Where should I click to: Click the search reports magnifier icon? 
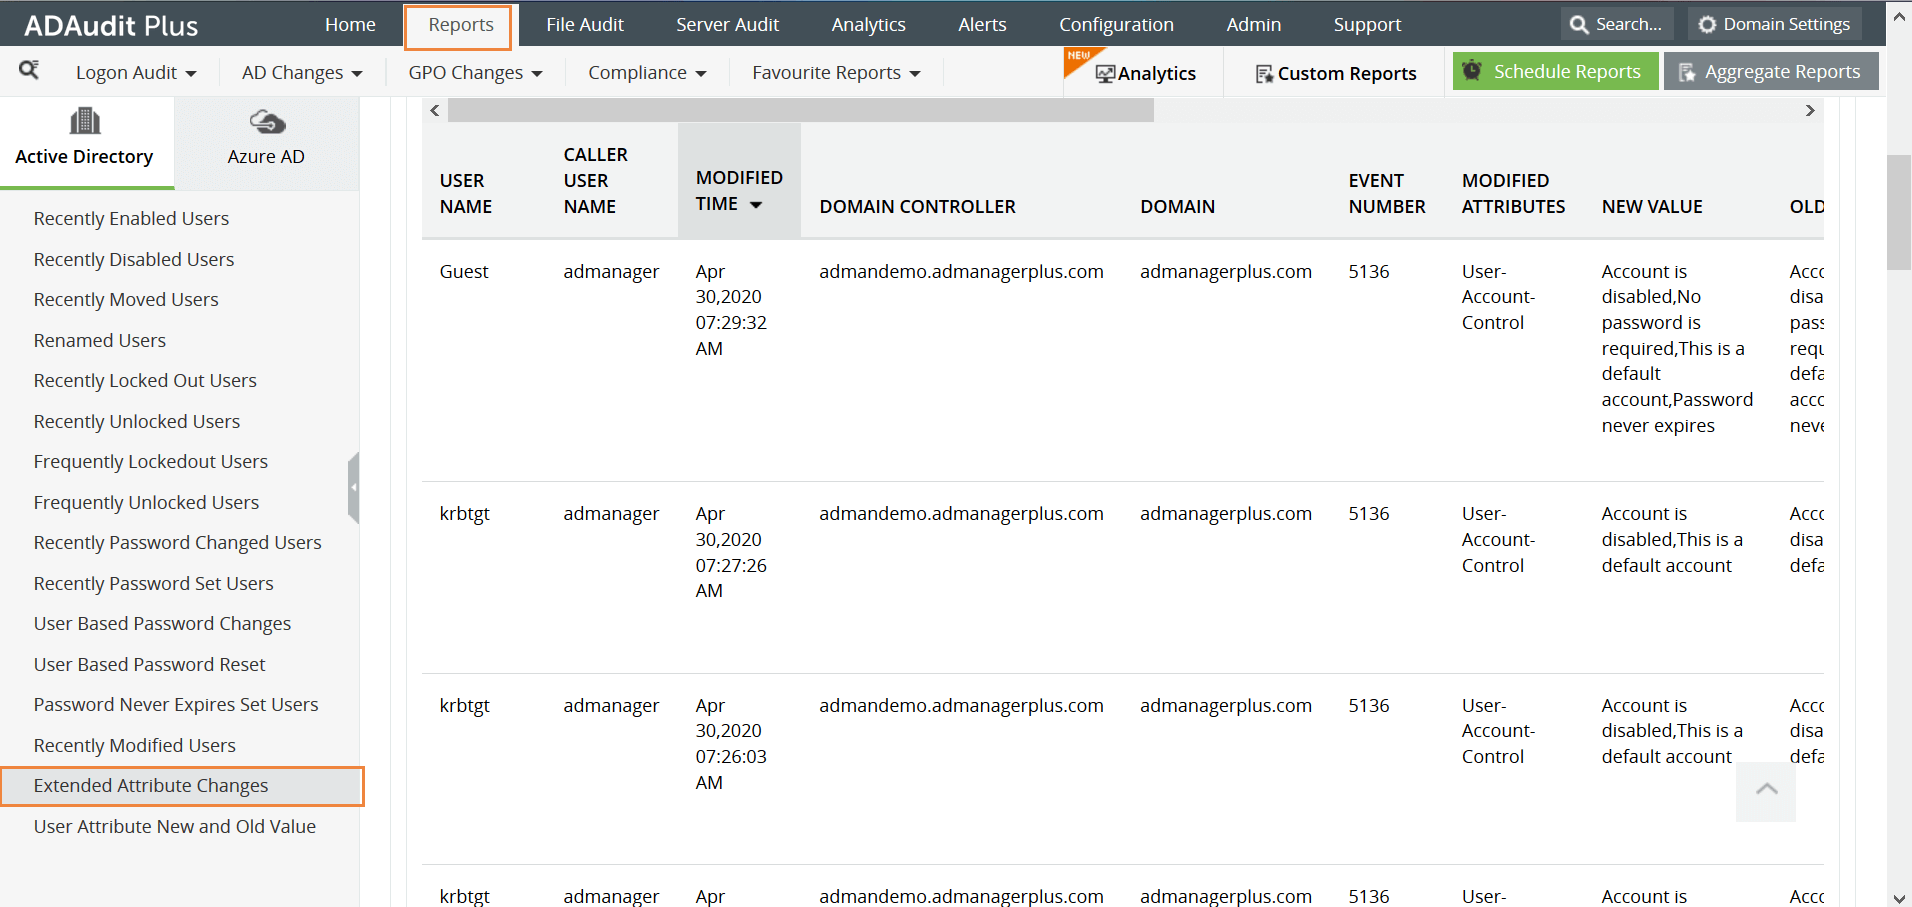[x=29, y=70]
